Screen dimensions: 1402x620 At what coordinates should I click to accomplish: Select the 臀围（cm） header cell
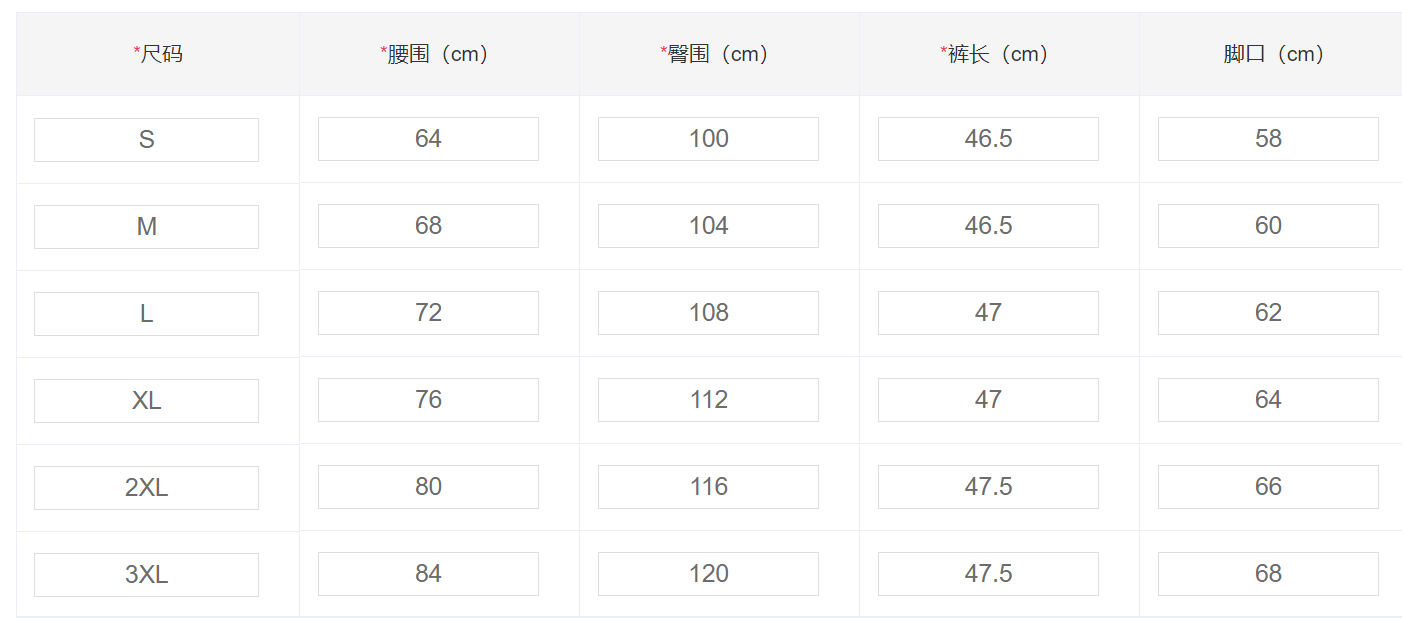[719, 54]
